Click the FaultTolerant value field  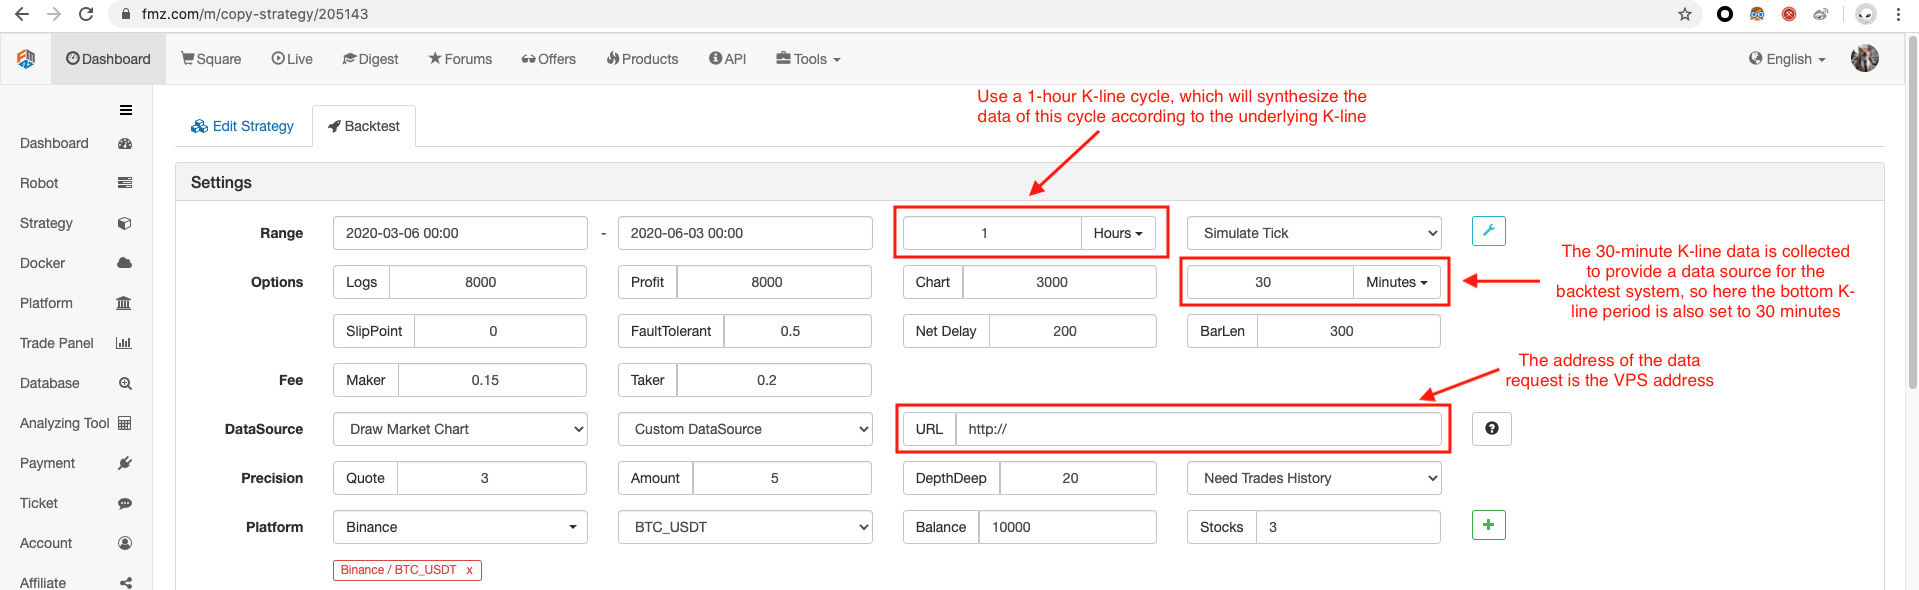[797, 331]
